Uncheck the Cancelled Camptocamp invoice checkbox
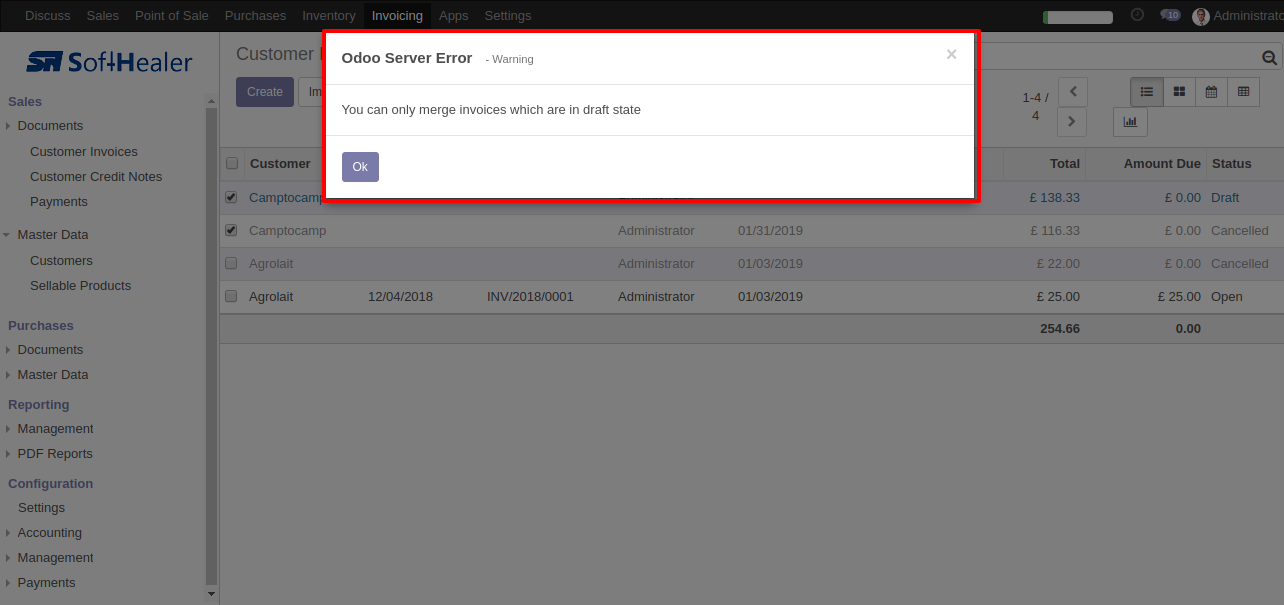Viewport: 1284px width, 605px height. click(x=232, y=230)
